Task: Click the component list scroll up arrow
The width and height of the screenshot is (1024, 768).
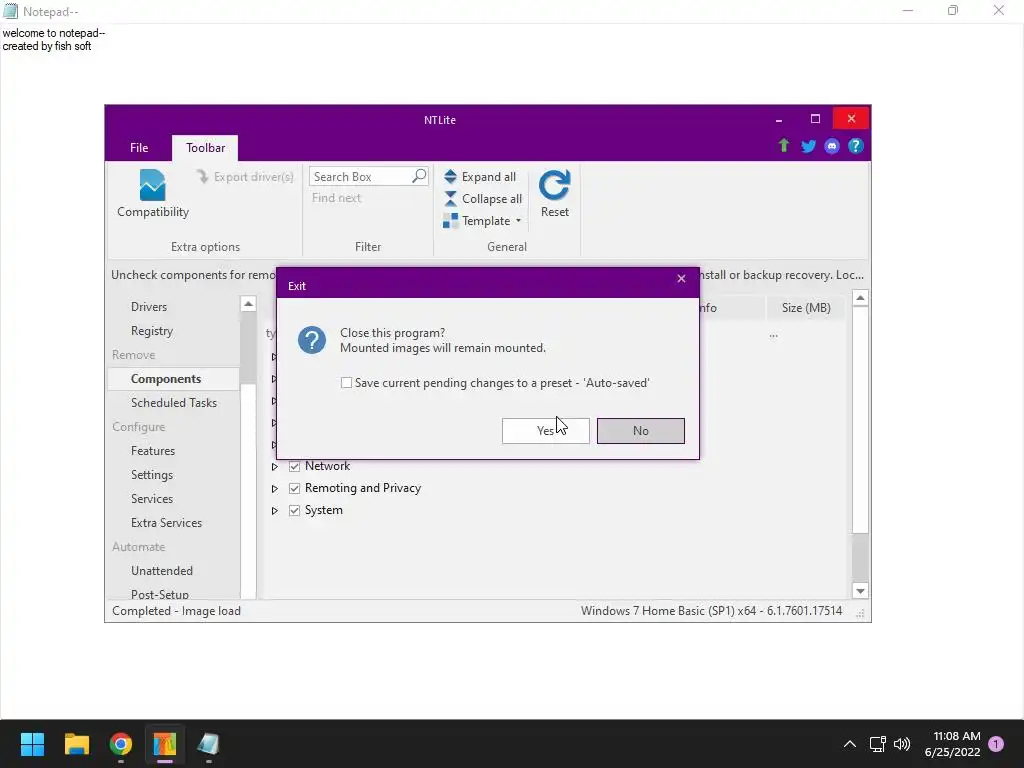Action: tap(860, 298)
